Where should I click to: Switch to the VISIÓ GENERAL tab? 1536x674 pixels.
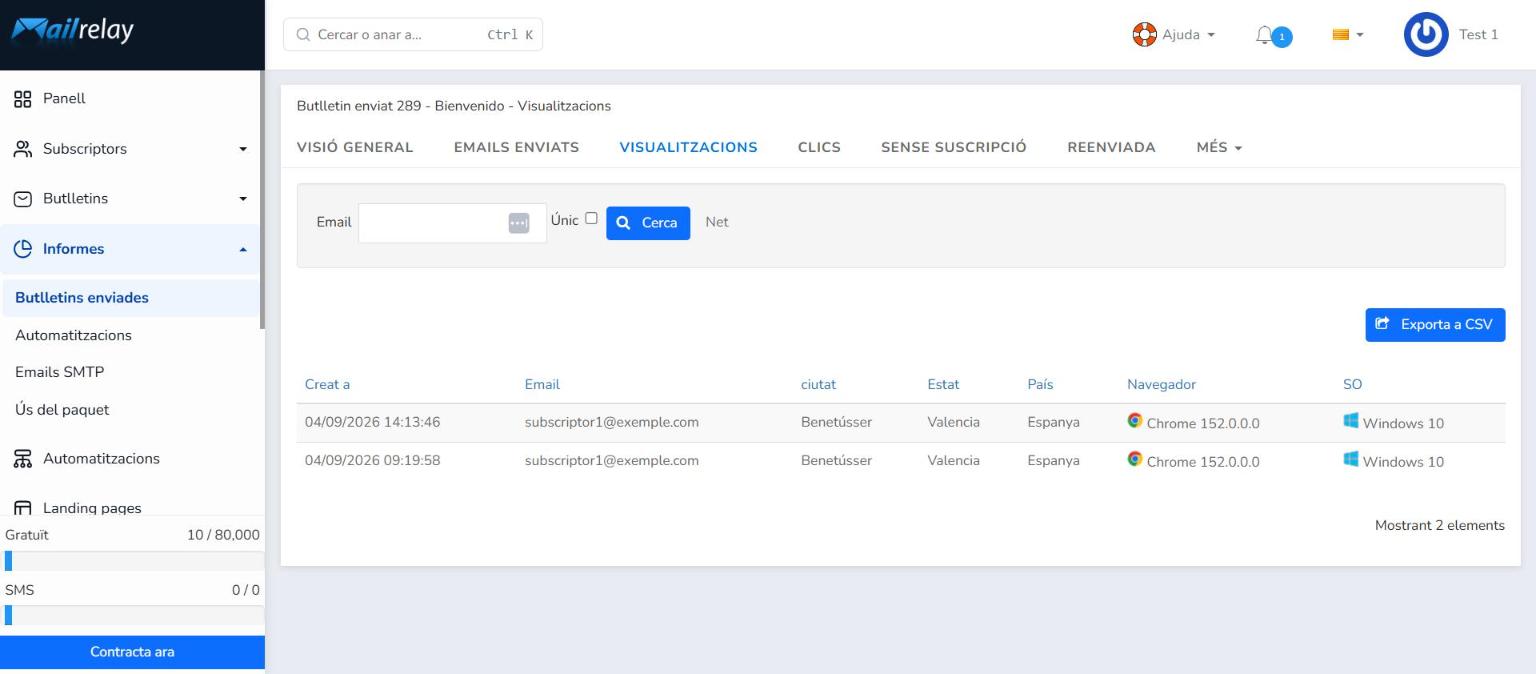coord(355,147)
